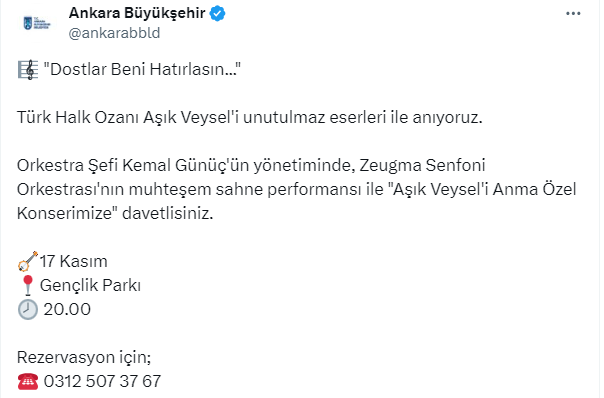Click the "Rezervasyon için;" text
Image resolution: width=604 pixels, height=398 pixels.
tap(84, 358)
